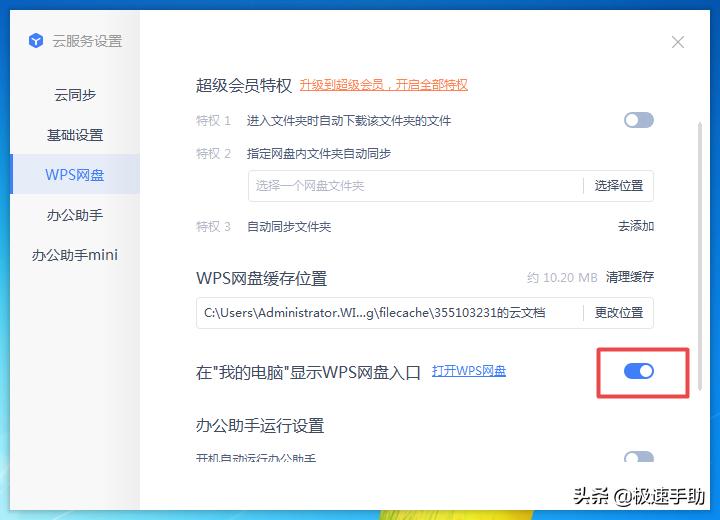The width and height of the screenshot is (720, 520).
Task: Click the vertical scrollbar of settings panel
Action: click(700, 256)
